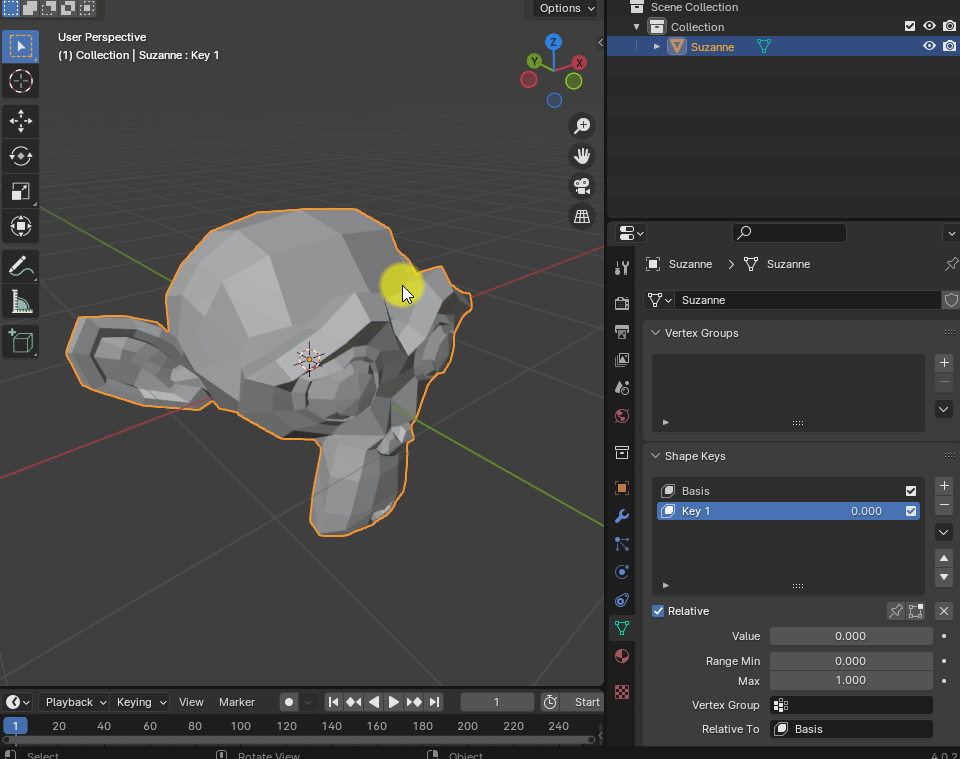
Task: Add a new shape key
Action: (x=944, y=486)
